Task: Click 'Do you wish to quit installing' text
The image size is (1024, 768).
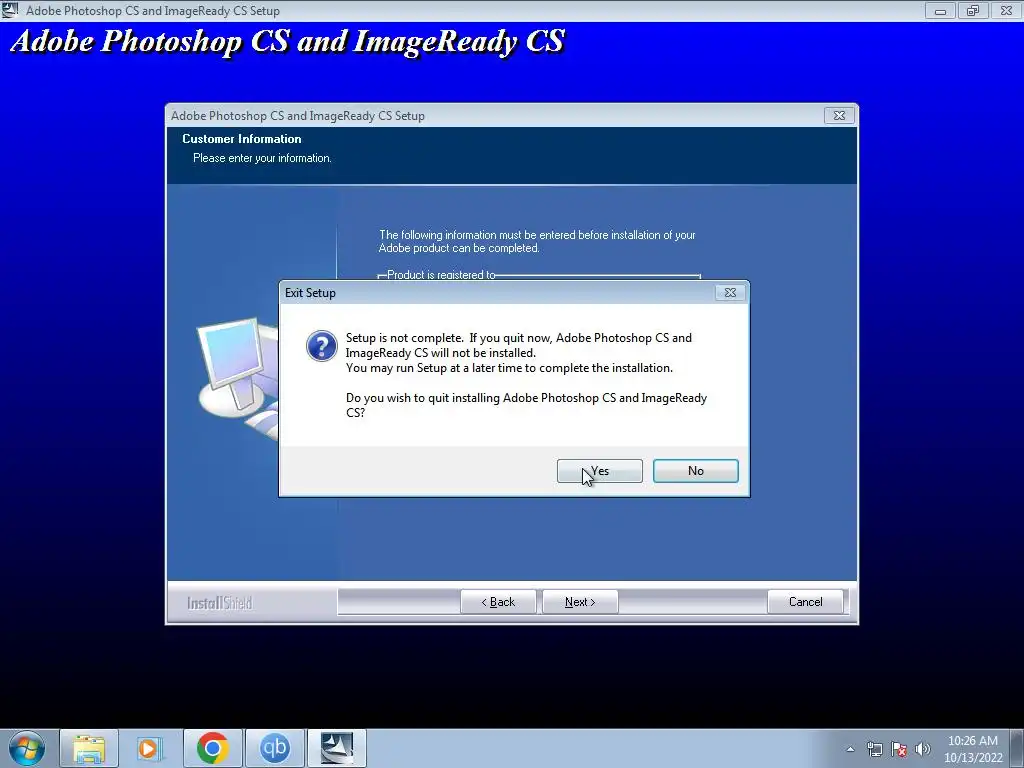Action: click(x=526, y=405)
